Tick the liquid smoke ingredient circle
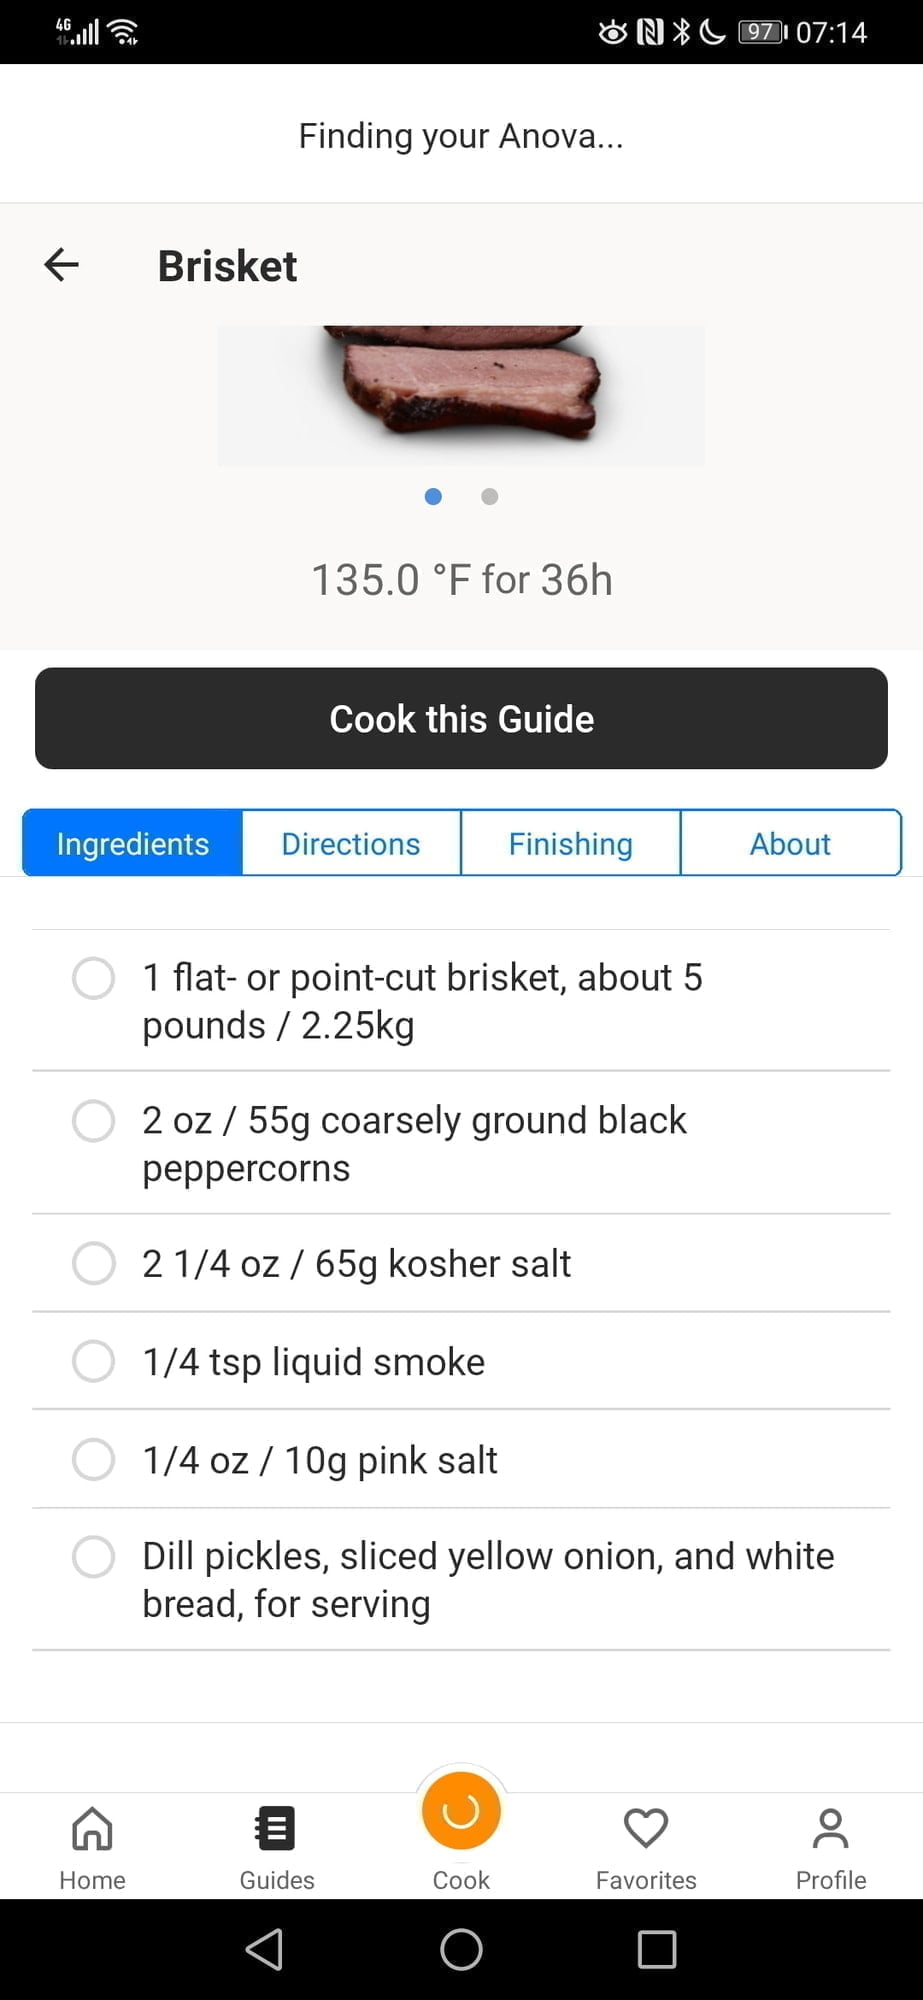The width and height of the screenshot is (923, 2000). [94, 1361]
